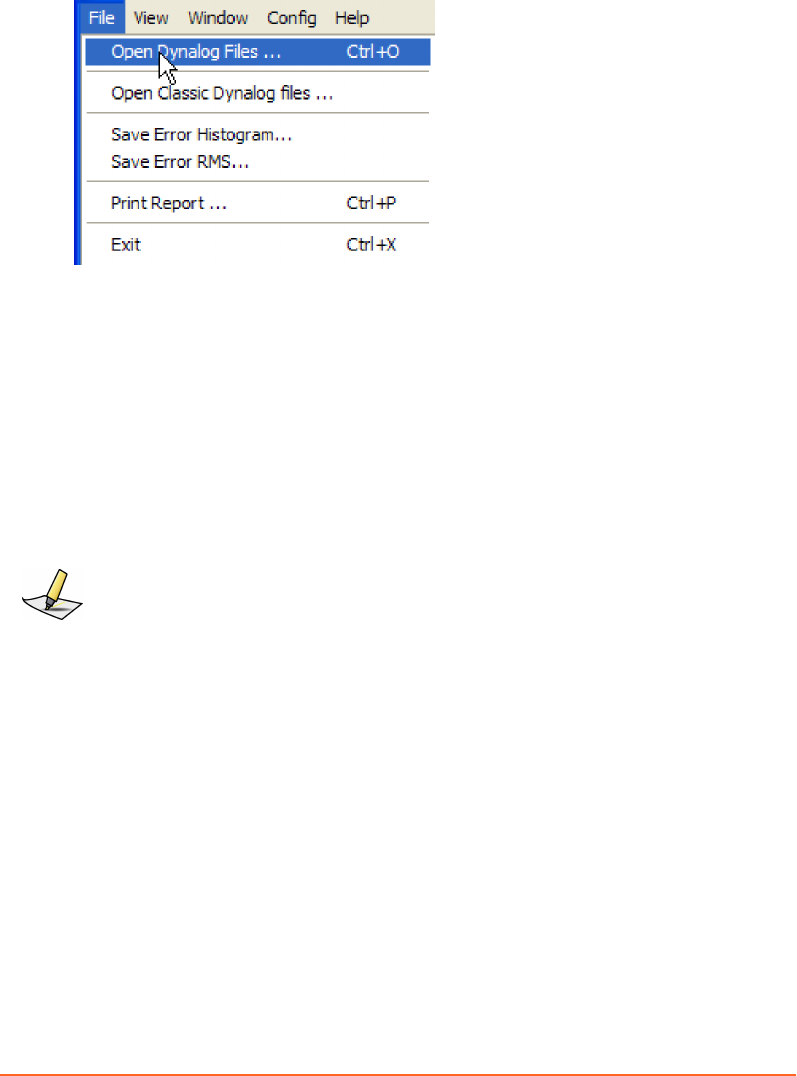This screenshot has height=1076, width=797.
Task: Select Print Report from File menu
Action: coord(257,203)
